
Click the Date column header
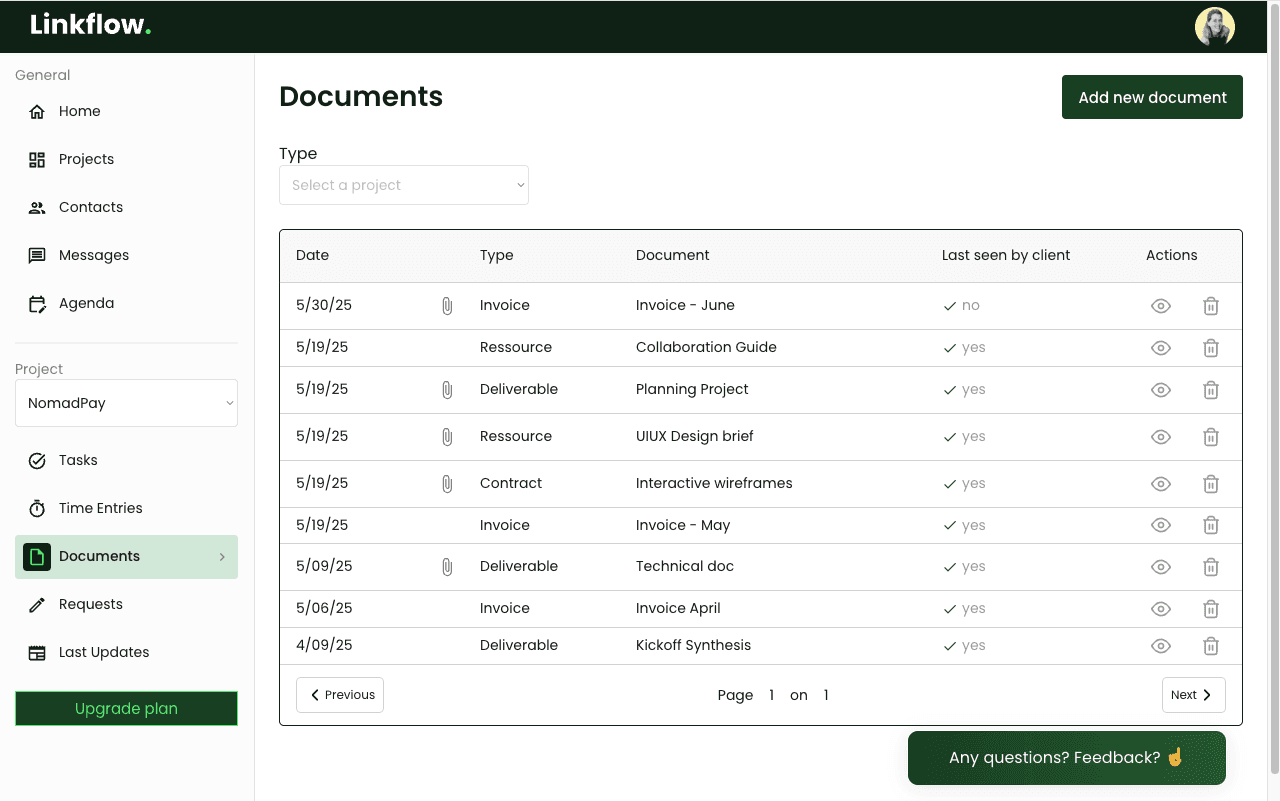[312, 255]
